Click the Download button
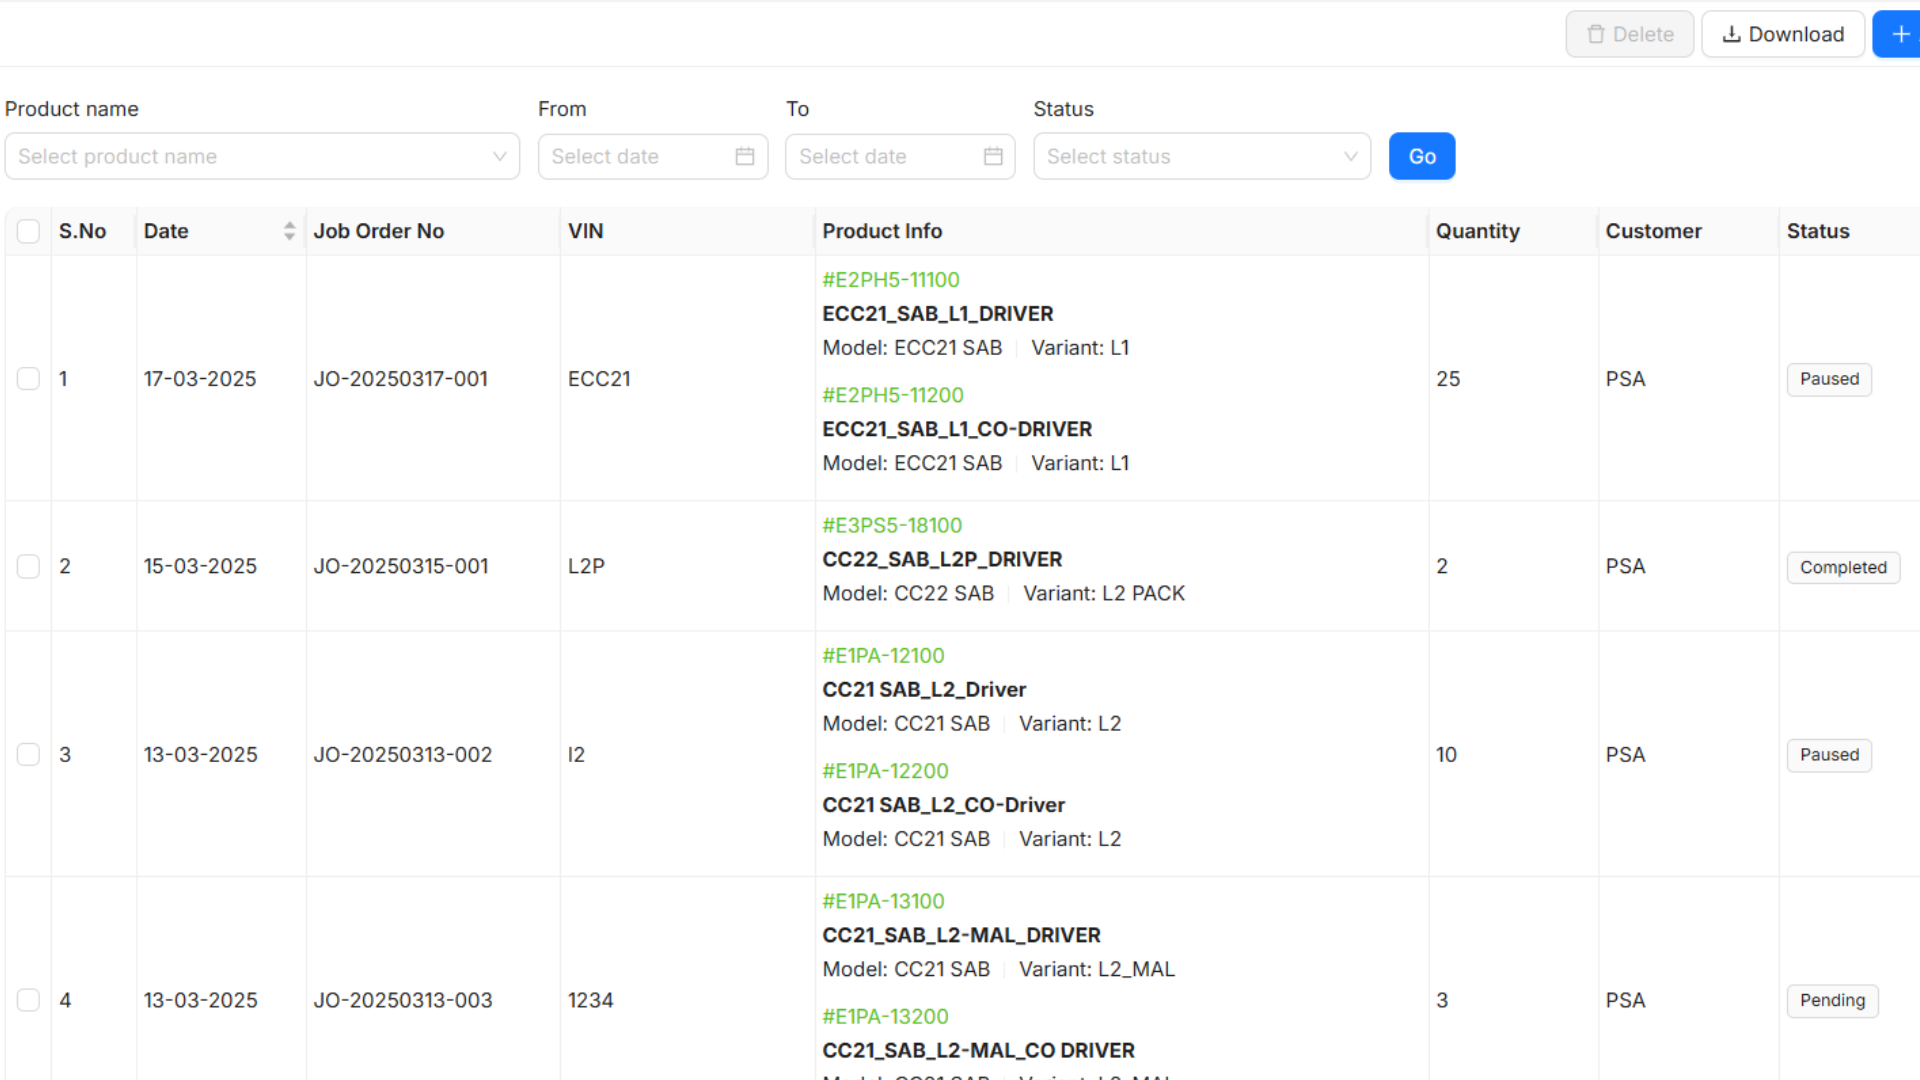Screen dimensions: 1920x1080 (1783, 34)
